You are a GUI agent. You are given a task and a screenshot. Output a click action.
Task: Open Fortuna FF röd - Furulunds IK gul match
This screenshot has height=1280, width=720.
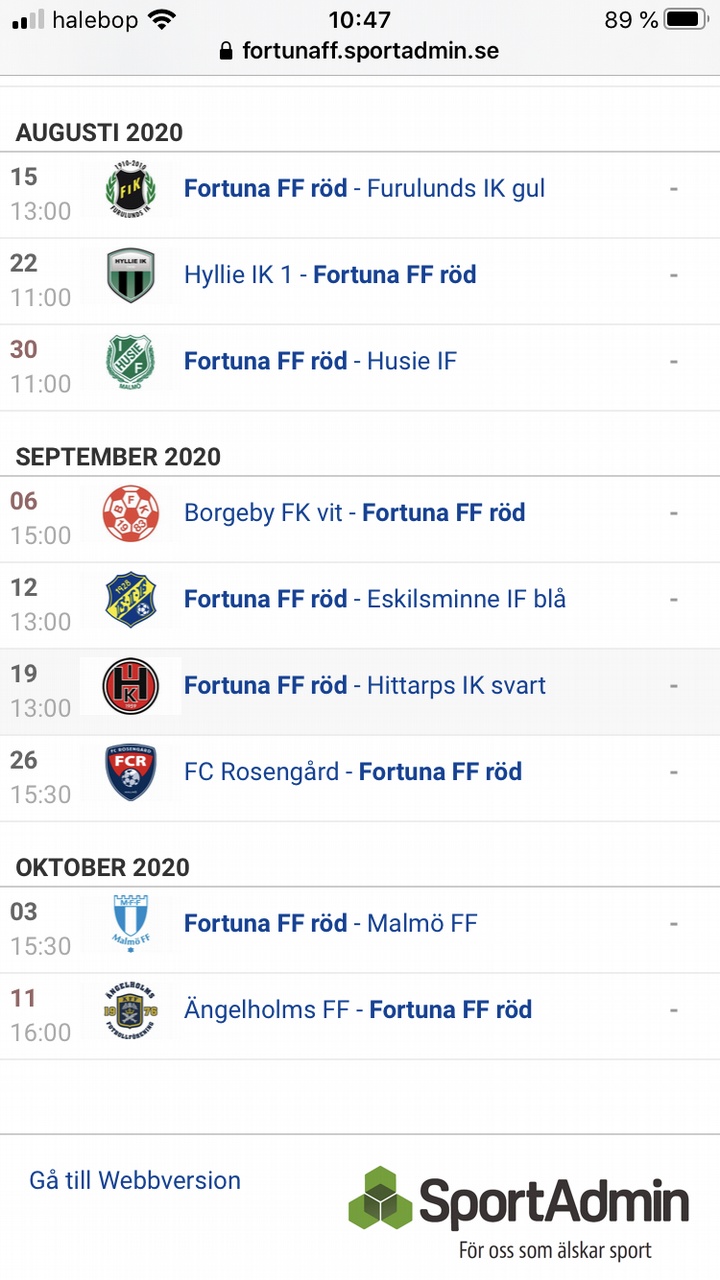(x=364, y=189)
